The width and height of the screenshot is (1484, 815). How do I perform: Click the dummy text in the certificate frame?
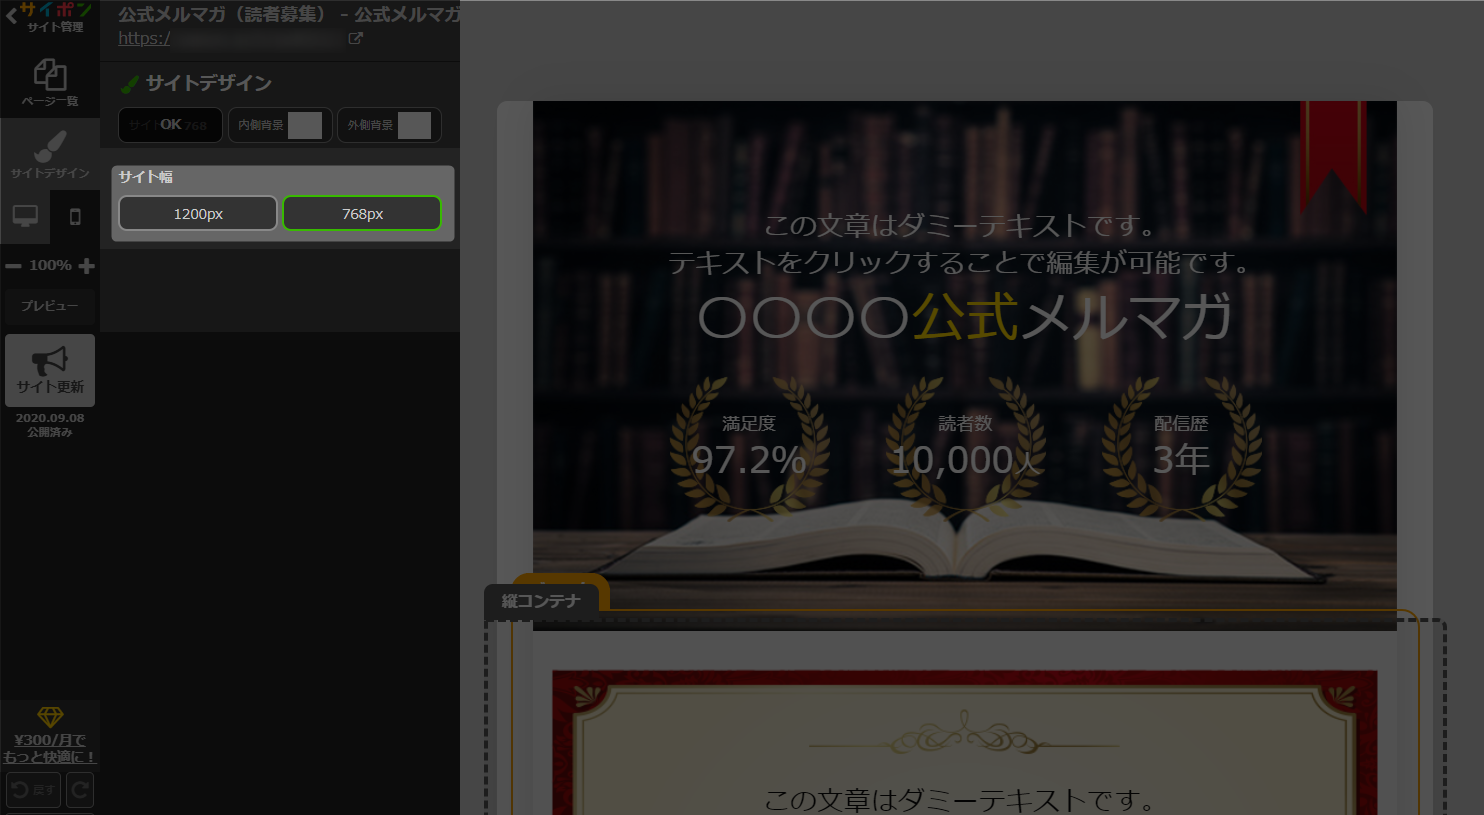pyautogui.click(x=960, y=800)
